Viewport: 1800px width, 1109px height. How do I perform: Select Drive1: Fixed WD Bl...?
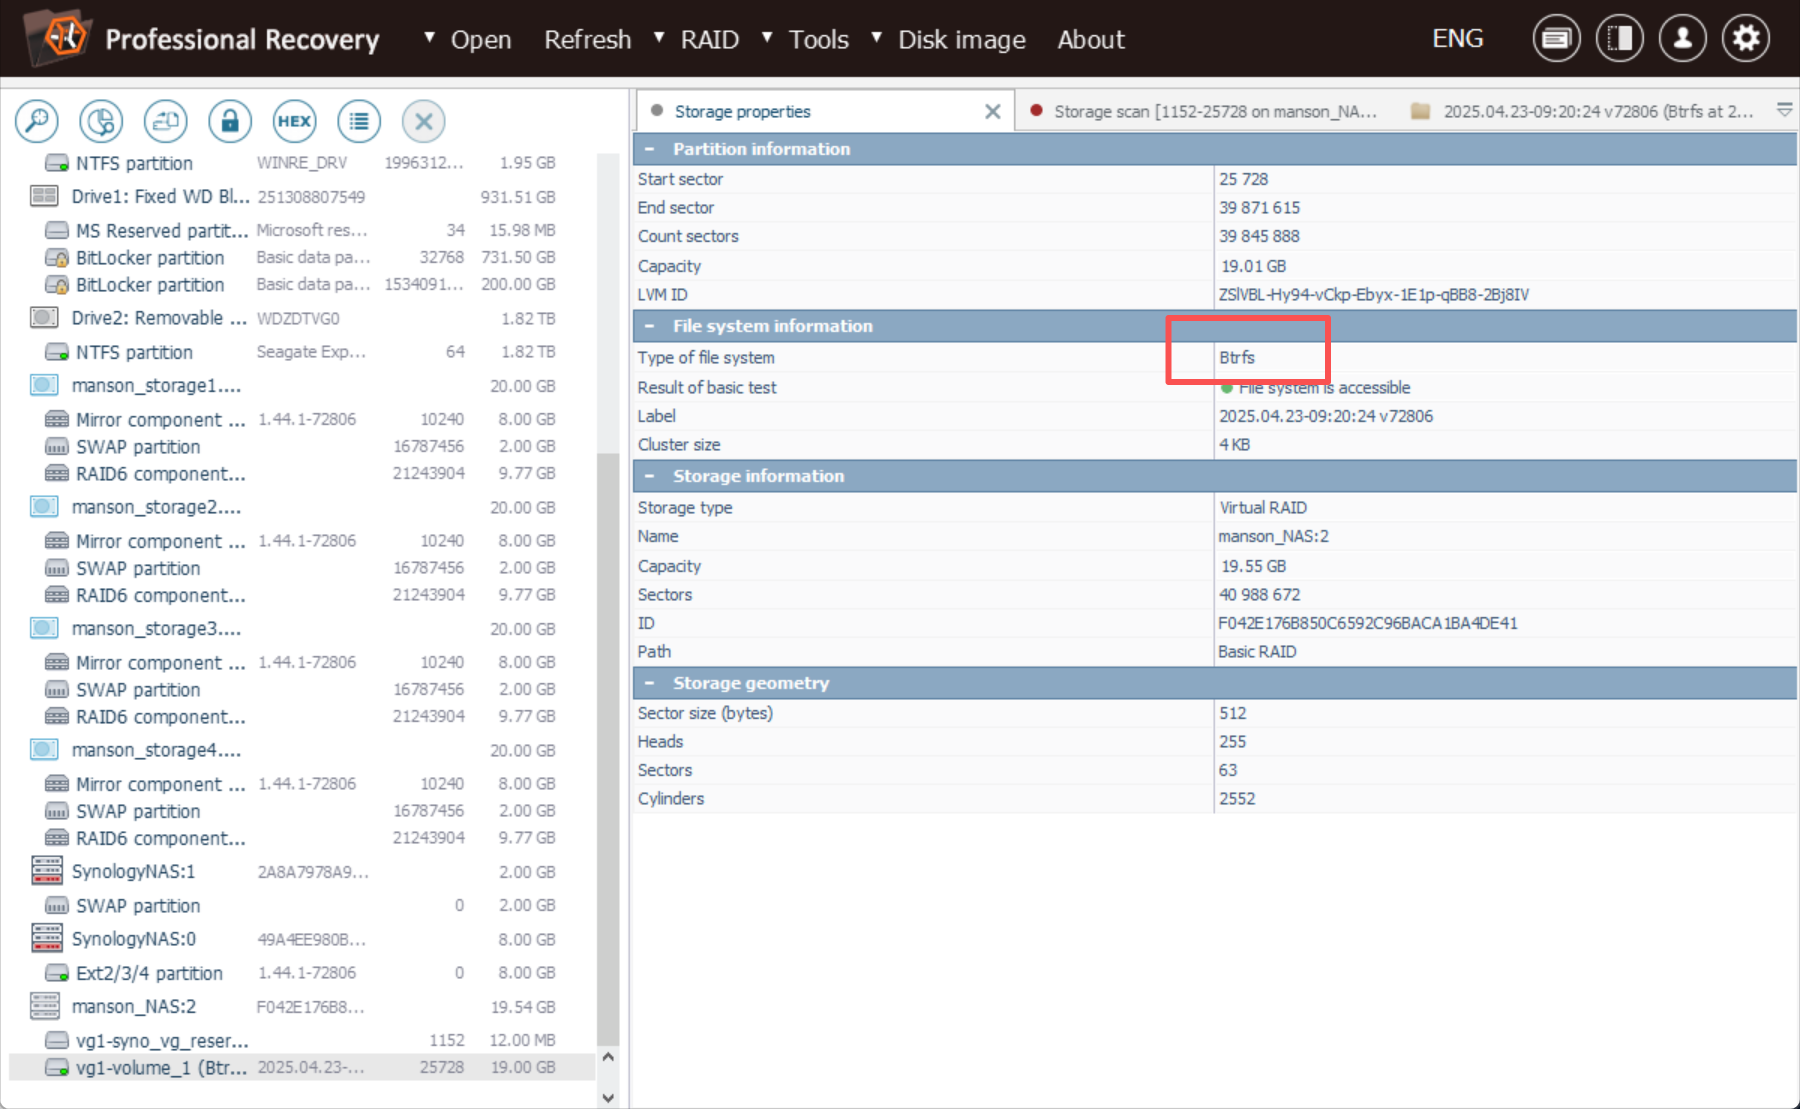[301, 196]
